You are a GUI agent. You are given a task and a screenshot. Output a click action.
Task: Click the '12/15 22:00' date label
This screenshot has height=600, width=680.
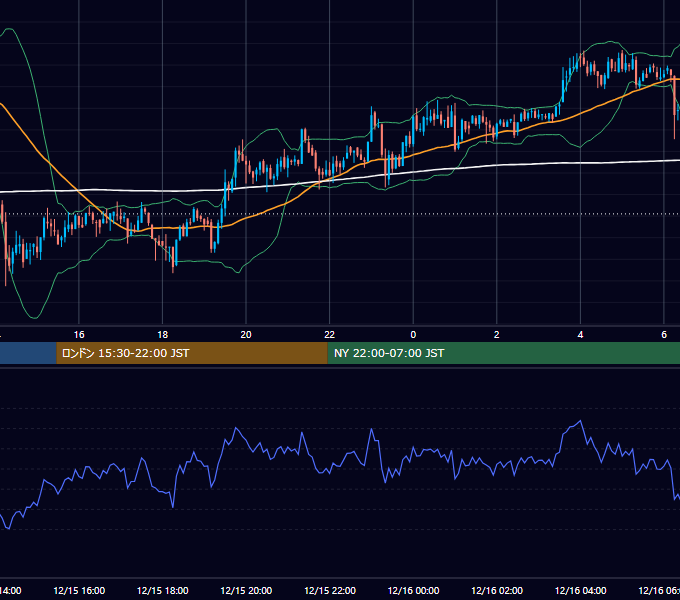tap(330, 590)
